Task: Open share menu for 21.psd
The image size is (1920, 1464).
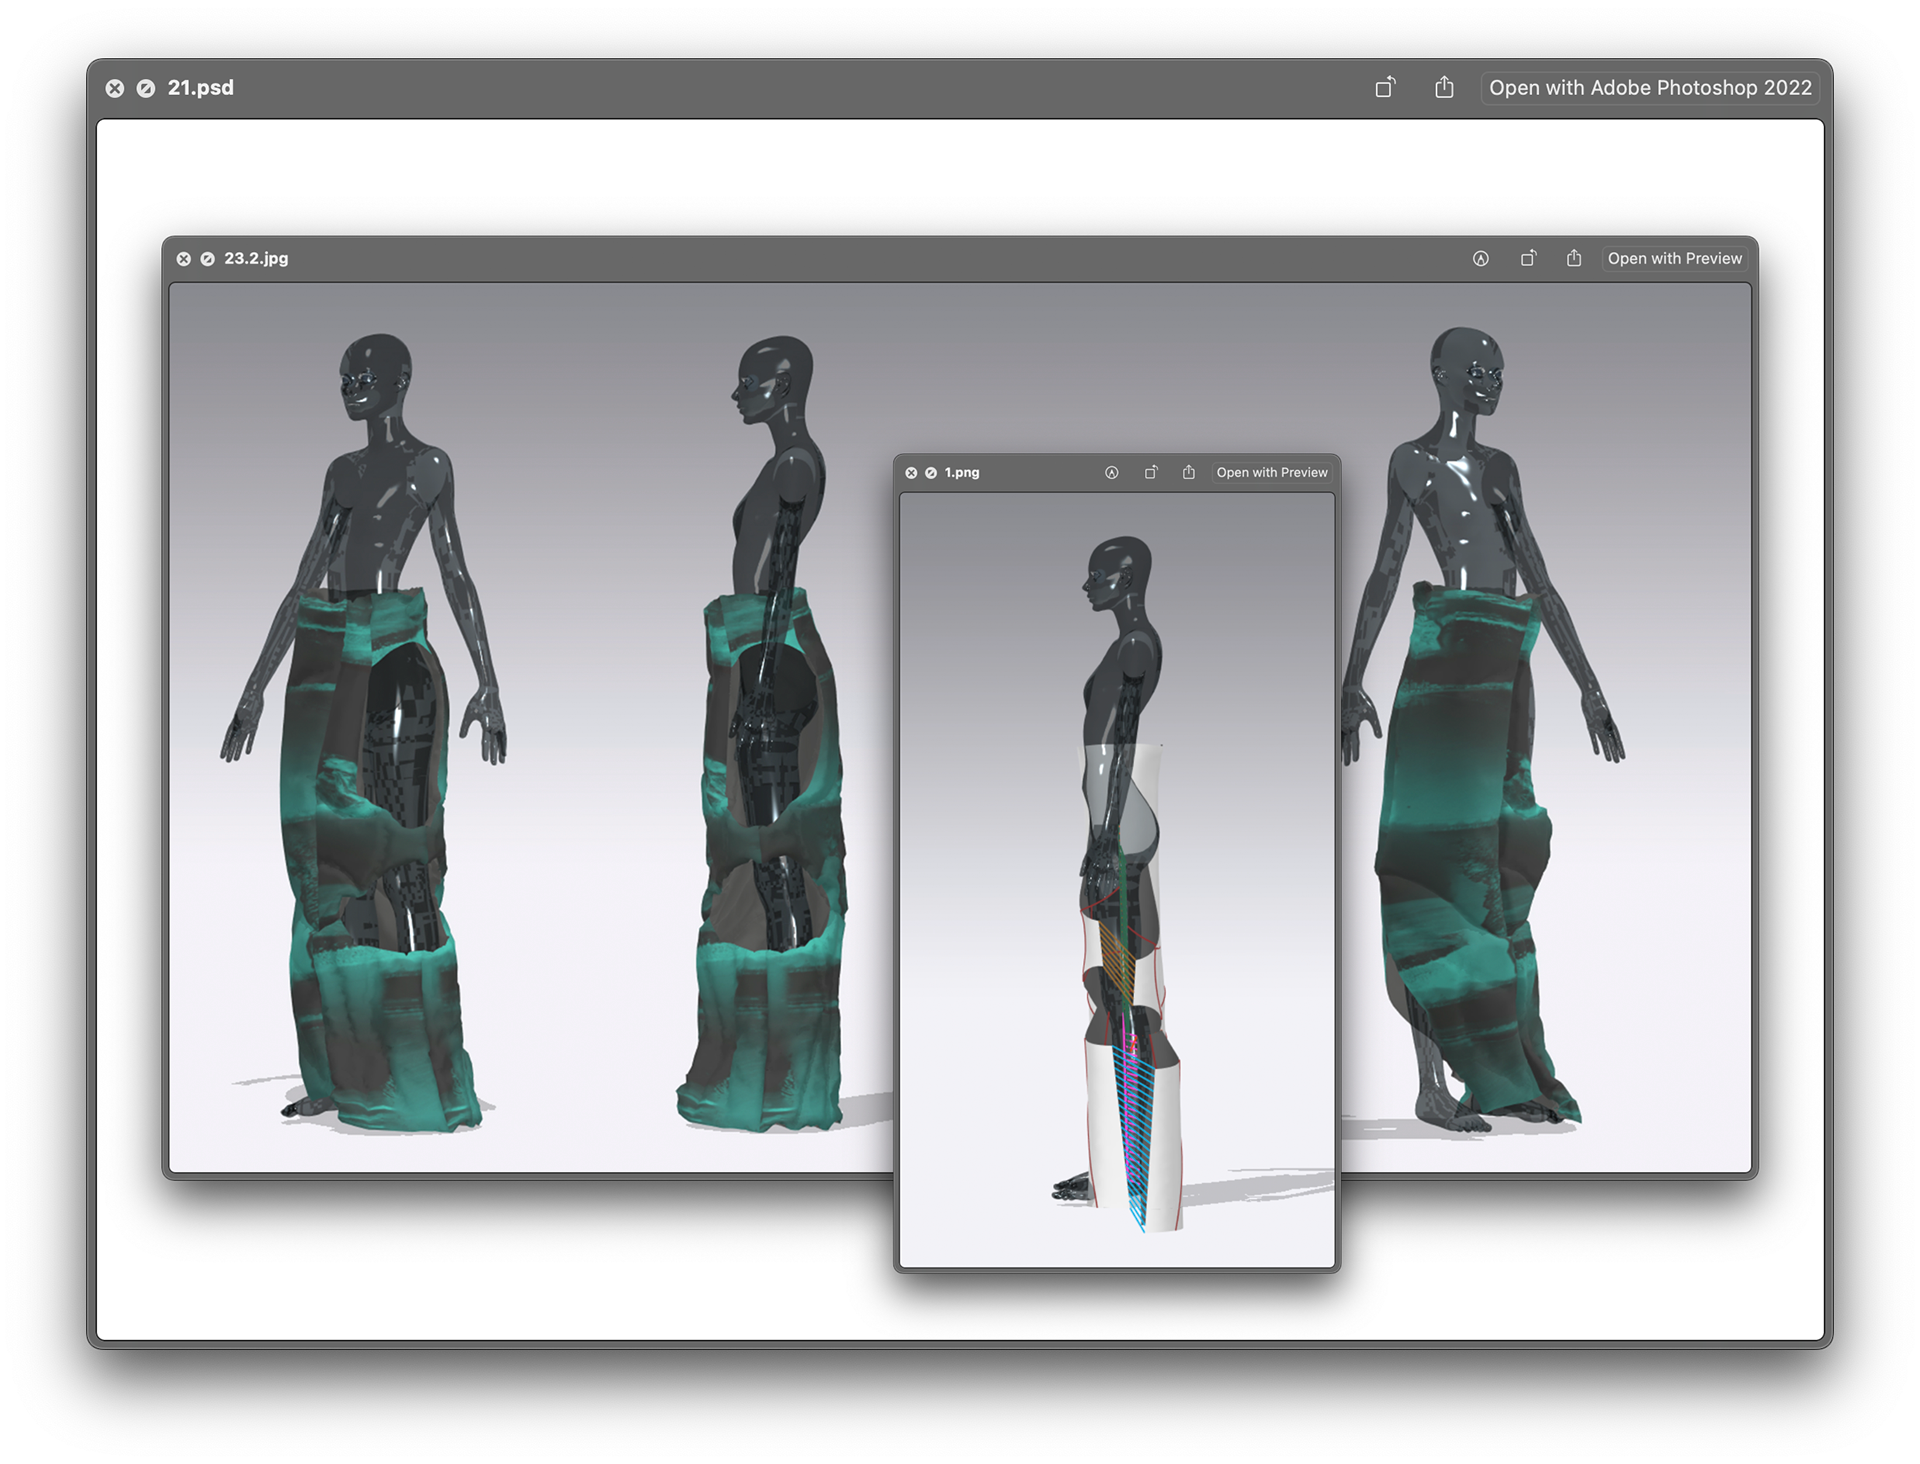Action: (1444, 88)
